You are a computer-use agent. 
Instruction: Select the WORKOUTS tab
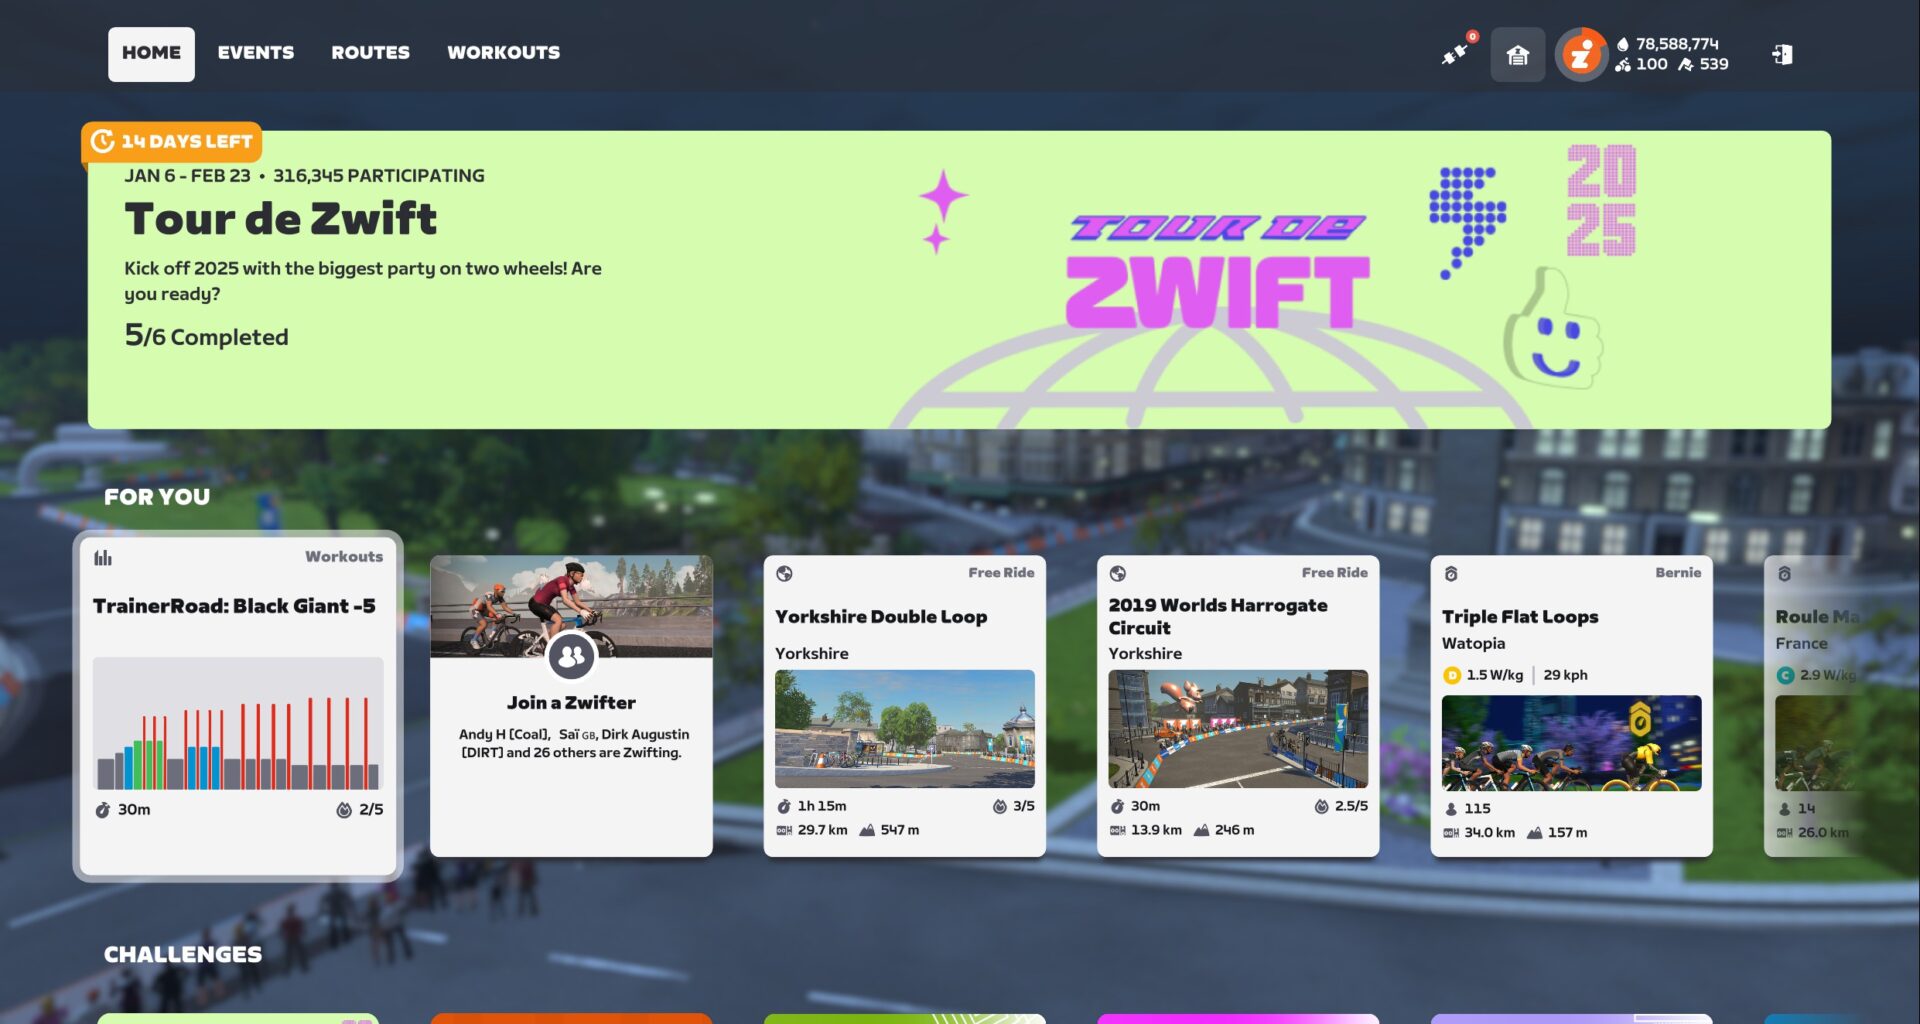[504, 53]
